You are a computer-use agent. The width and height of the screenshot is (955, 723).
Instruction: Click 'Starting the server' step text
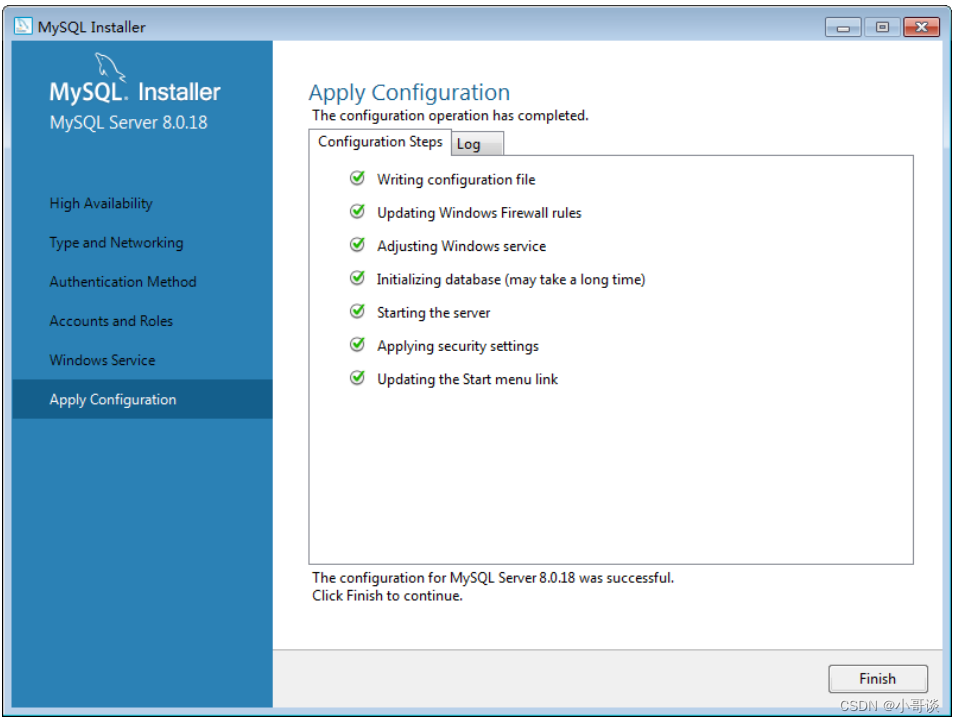click(434, 312)
